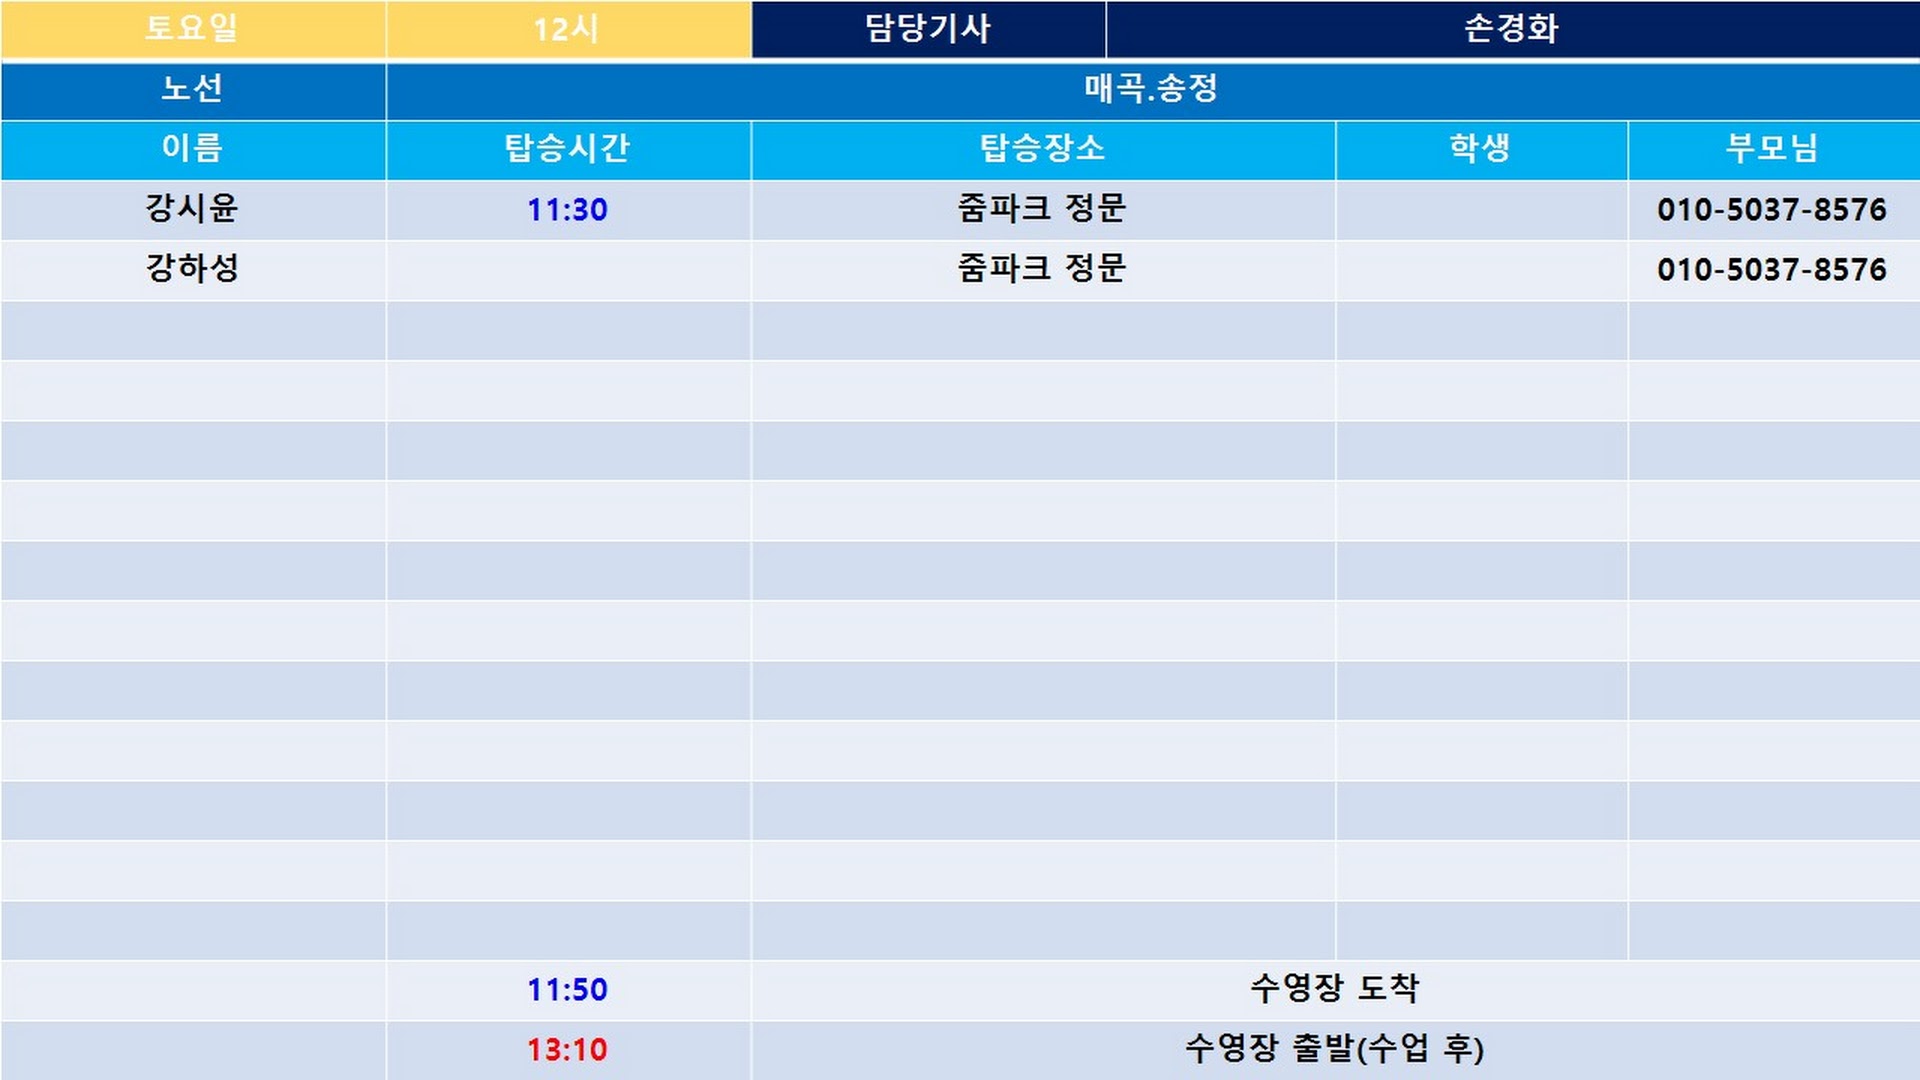Select the 수영장 도착 cell
Image resolution: width=1920 pixels, height=1080 pixels.
pos(1334,989)
